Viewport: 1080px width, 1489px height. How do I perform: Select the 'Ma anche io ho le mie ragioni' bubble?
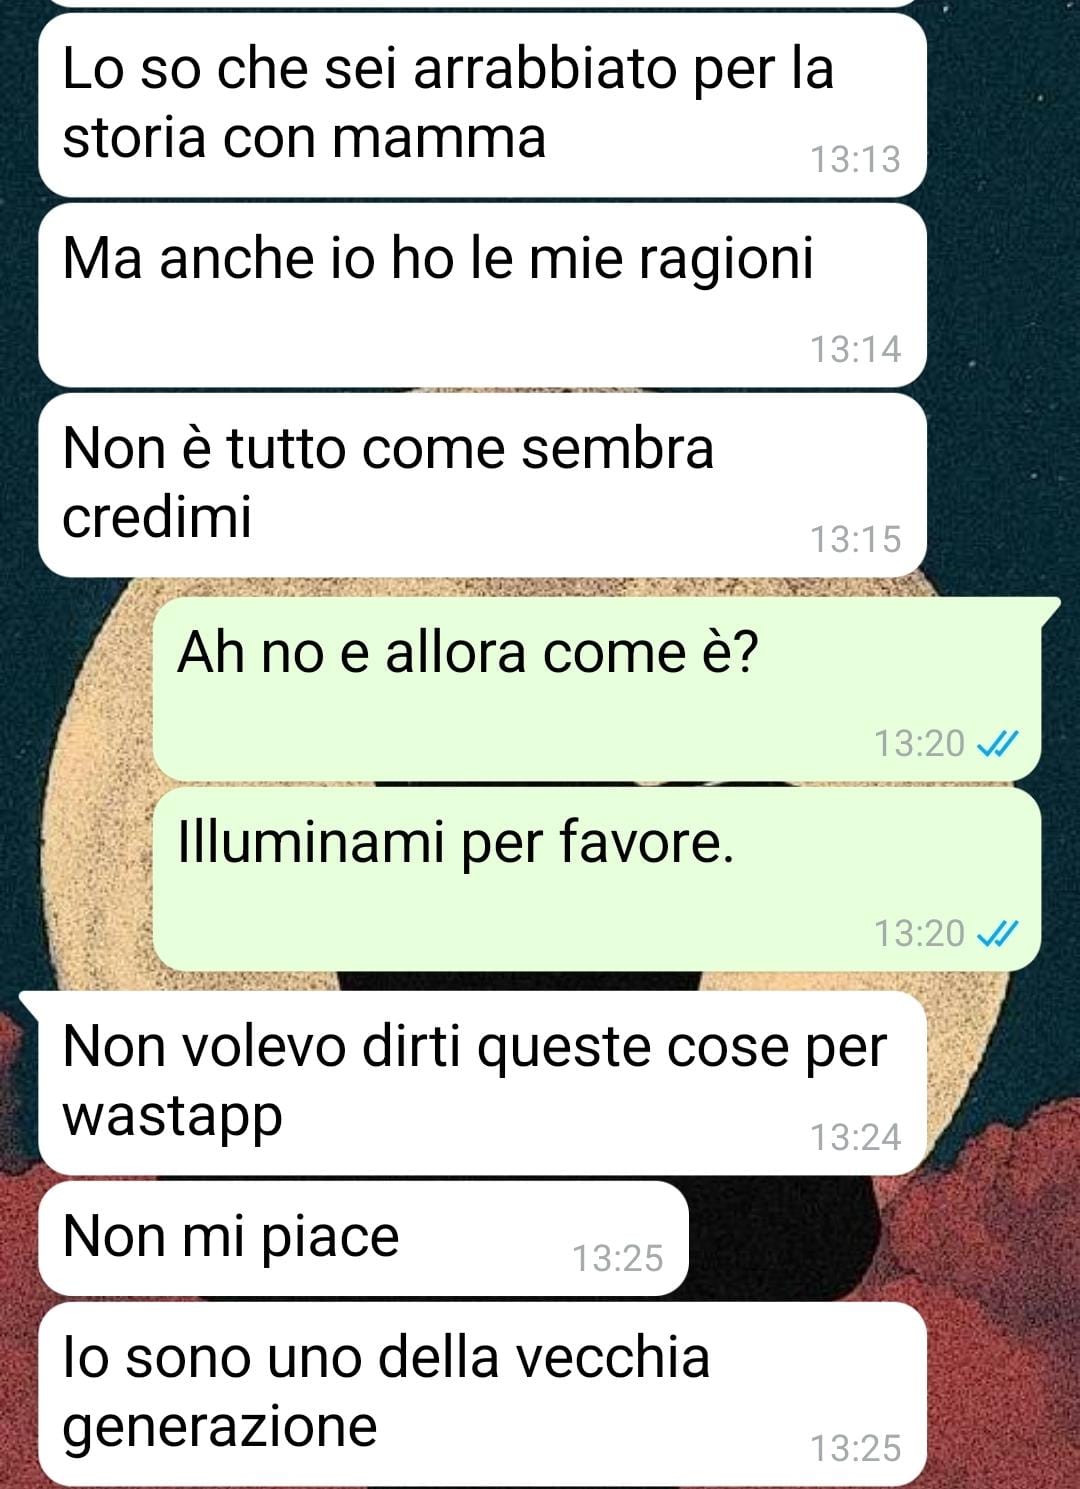pyautogui.click(x=482, y=295)
